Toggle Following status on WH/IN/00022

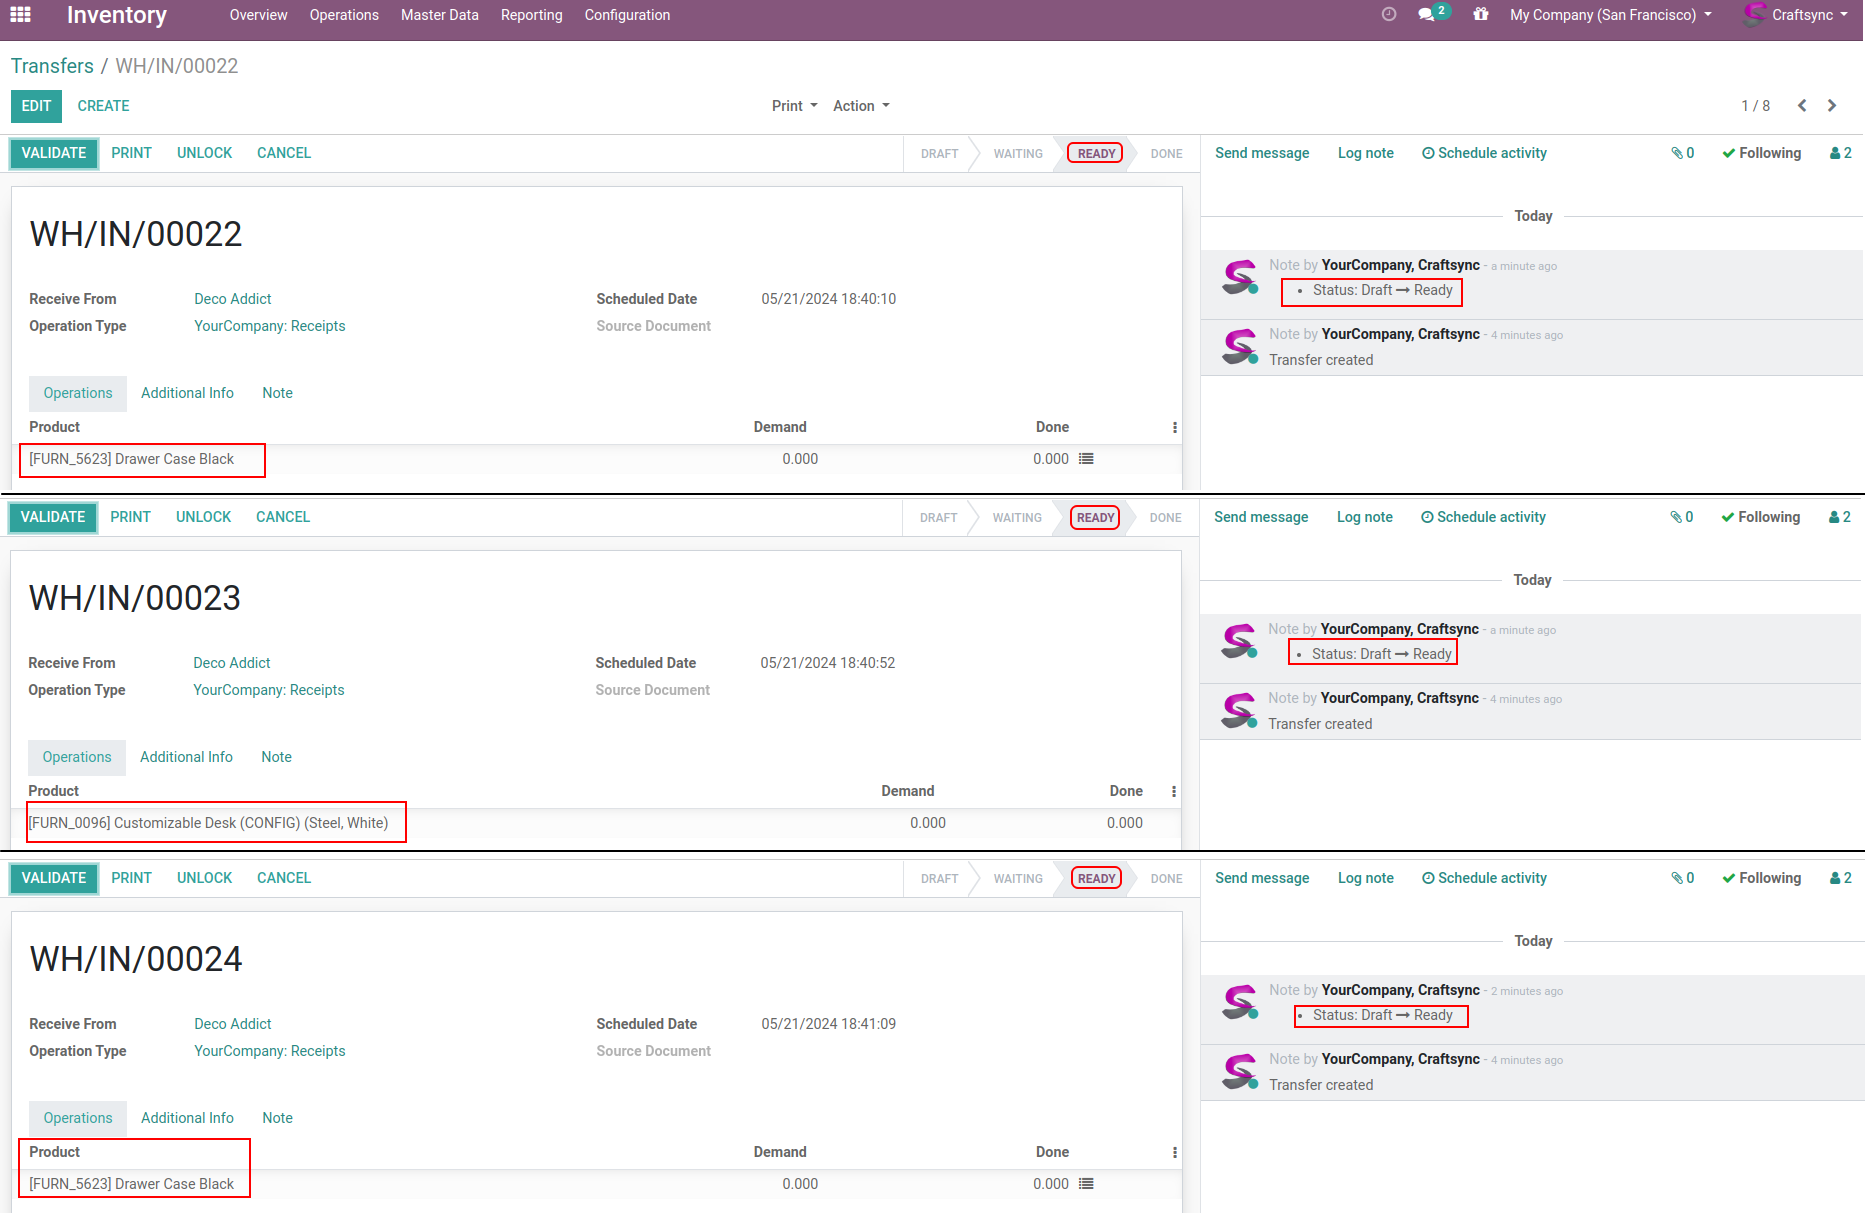1761,153
